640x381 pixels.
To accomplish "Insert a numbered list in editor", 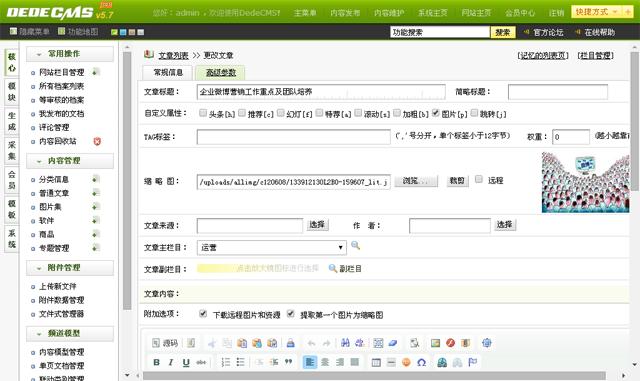I will (226, 362).
